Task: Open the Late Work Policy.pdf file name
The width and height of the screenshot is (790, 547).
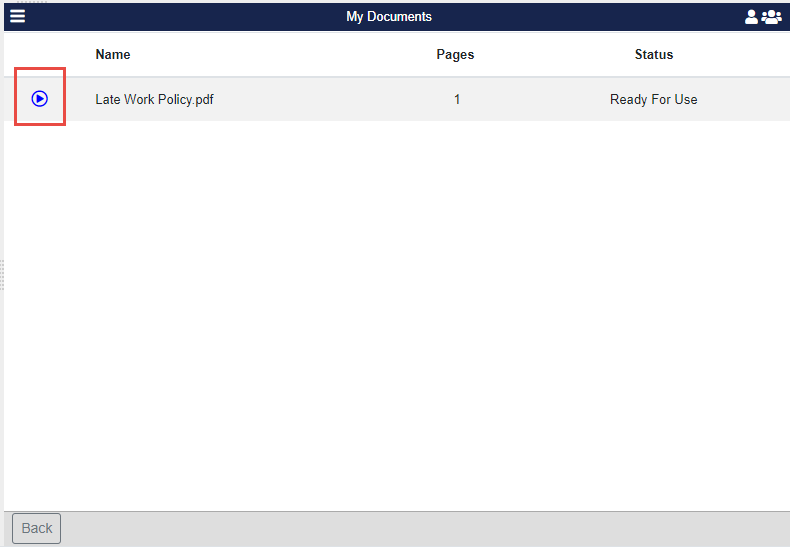Action: pos(154,100)
